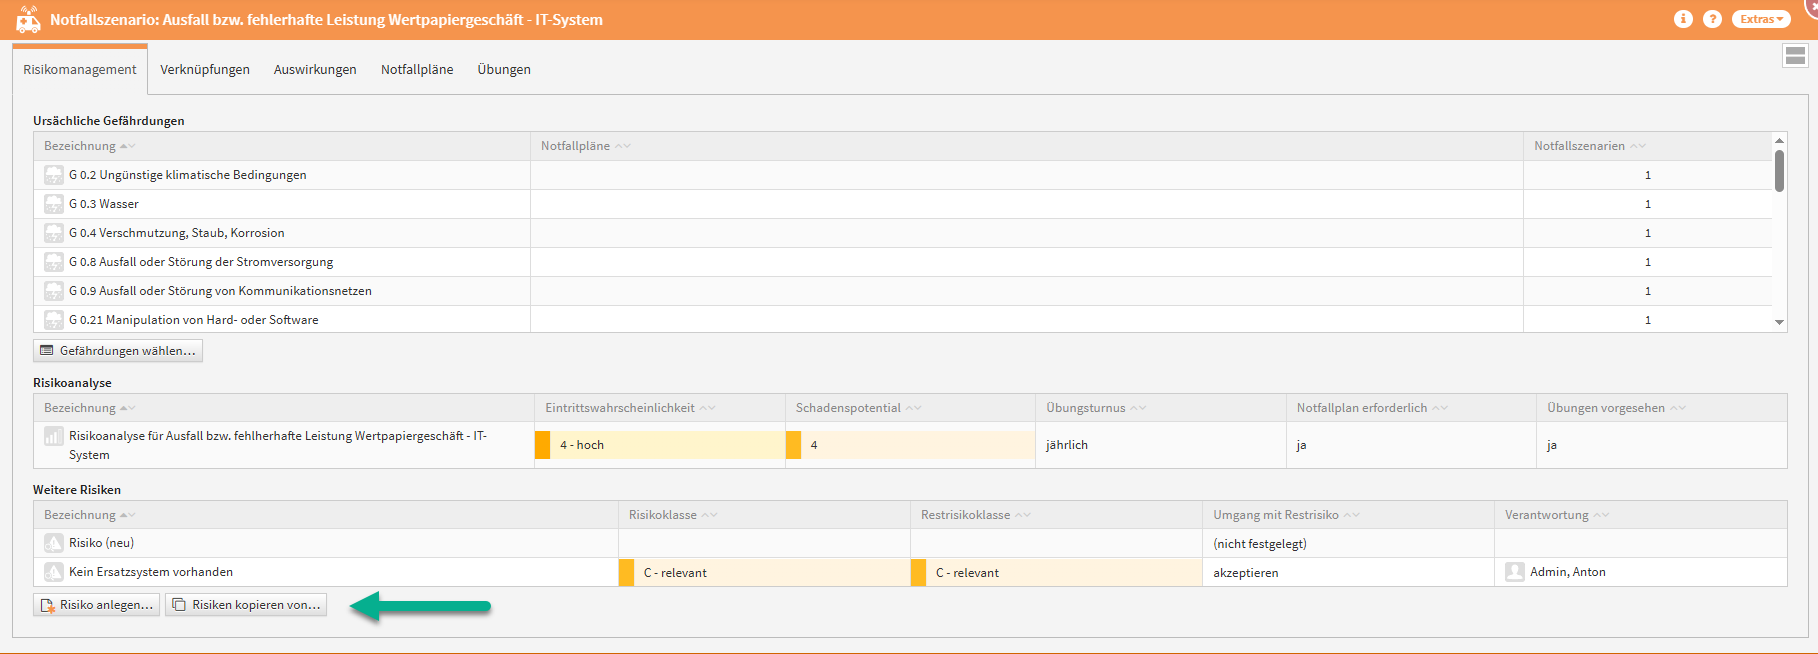This screenshot has height=654, width=1818.
Task: Click the panel layout icon below Extras
Action: [1795, 56]
